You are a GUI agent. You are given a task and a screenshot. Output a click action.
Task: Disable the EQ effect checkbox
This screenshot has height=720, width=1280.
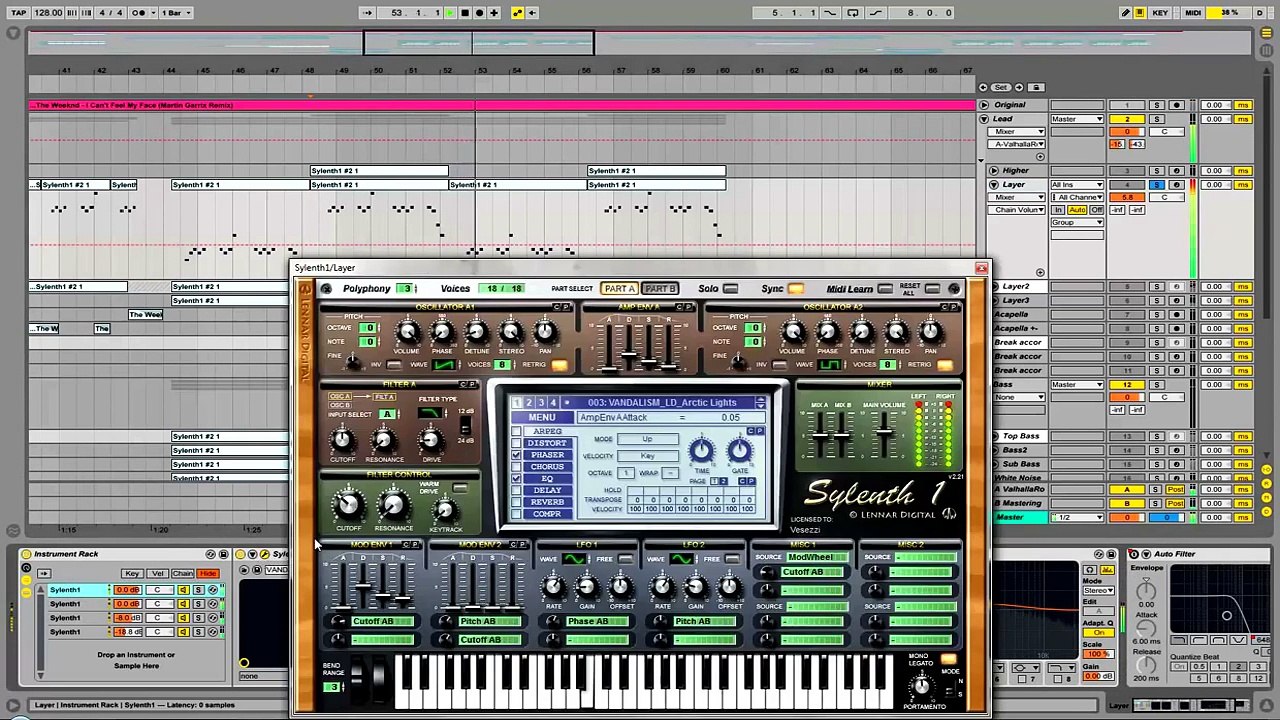point(516,479)
